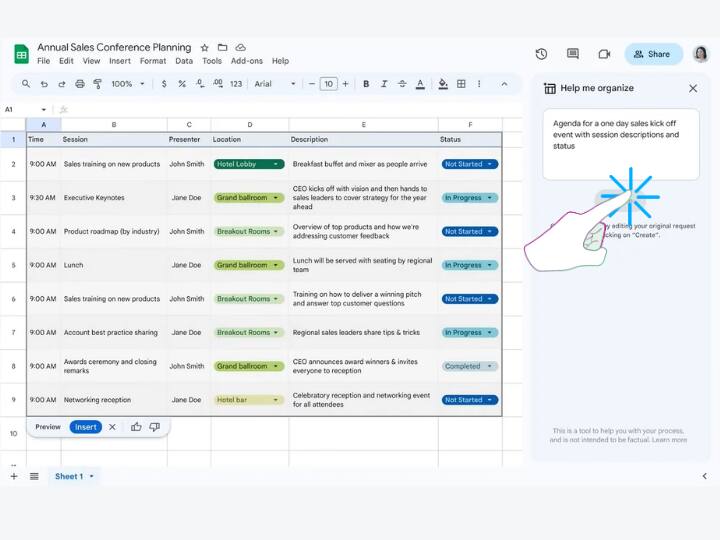Click the move-to-folder icon beside the title
This screenshot has height=540, width=720.
[x=223, y=47]
